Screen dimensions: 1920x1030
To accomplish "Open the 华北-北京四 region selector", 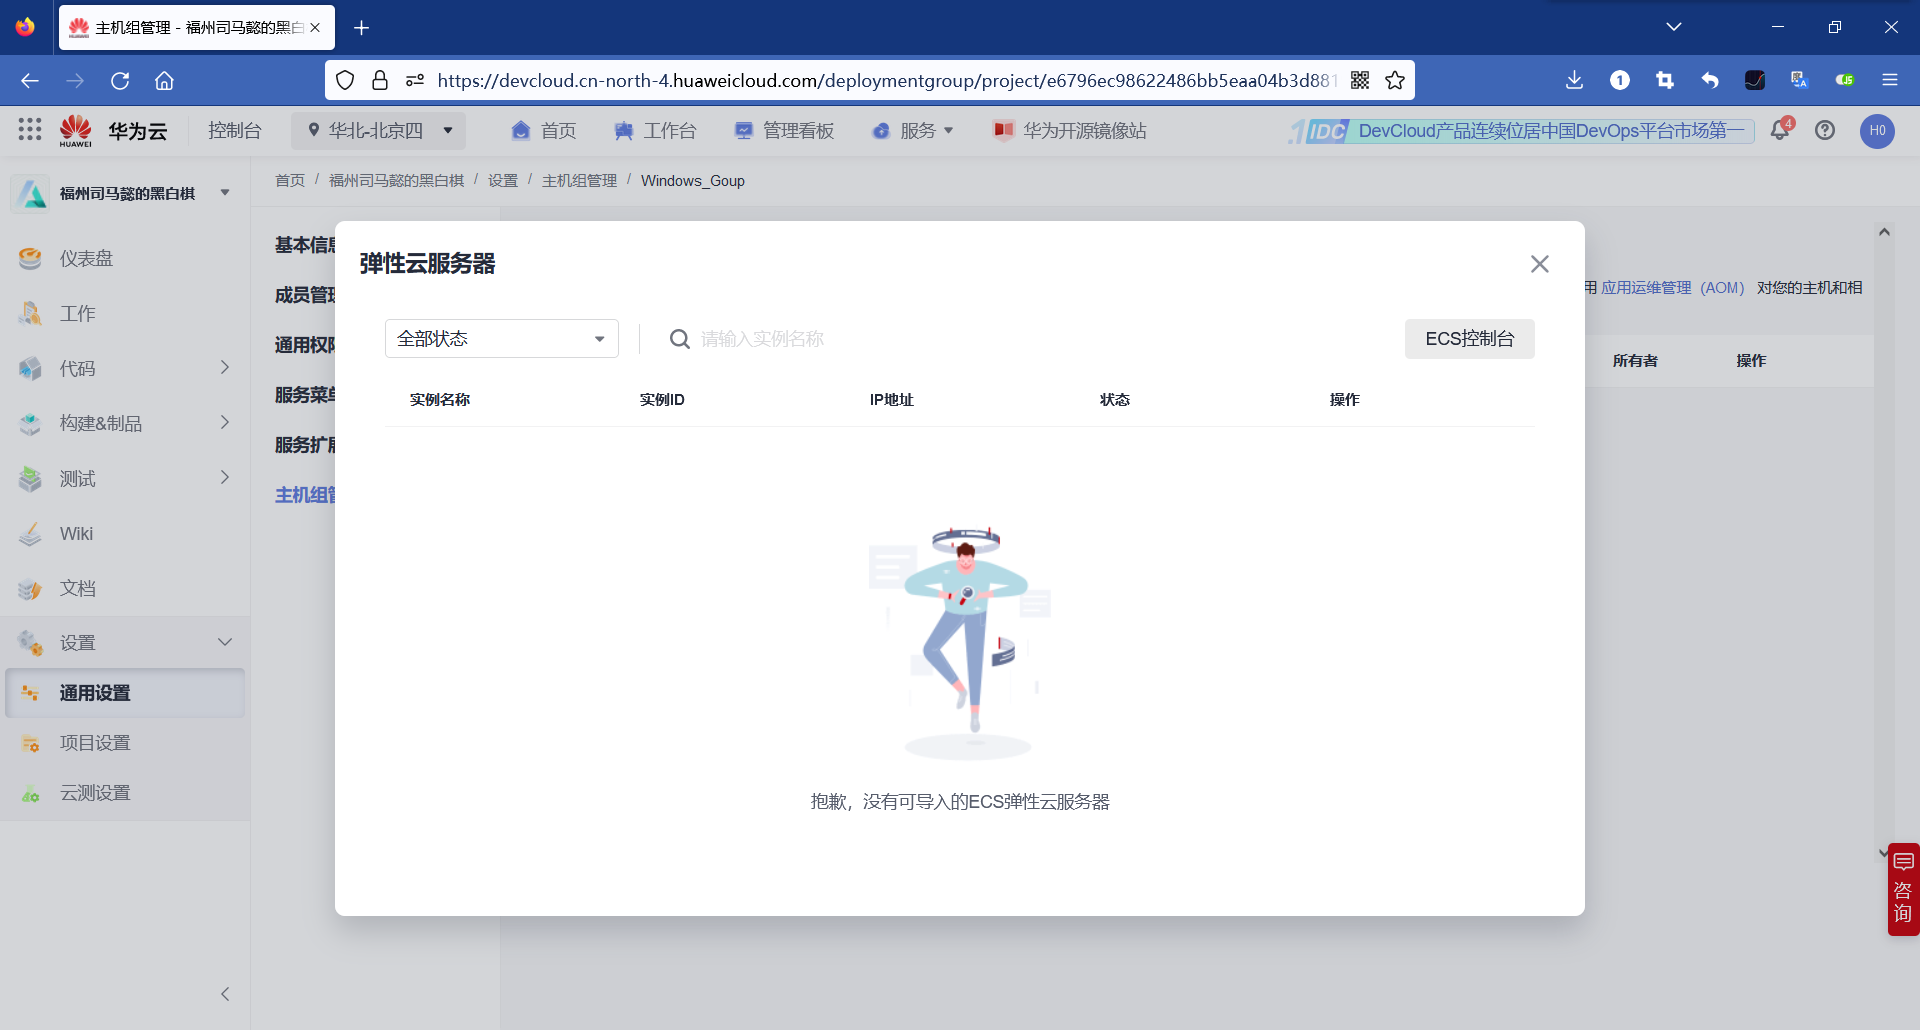I will click(x=378, y=130).
